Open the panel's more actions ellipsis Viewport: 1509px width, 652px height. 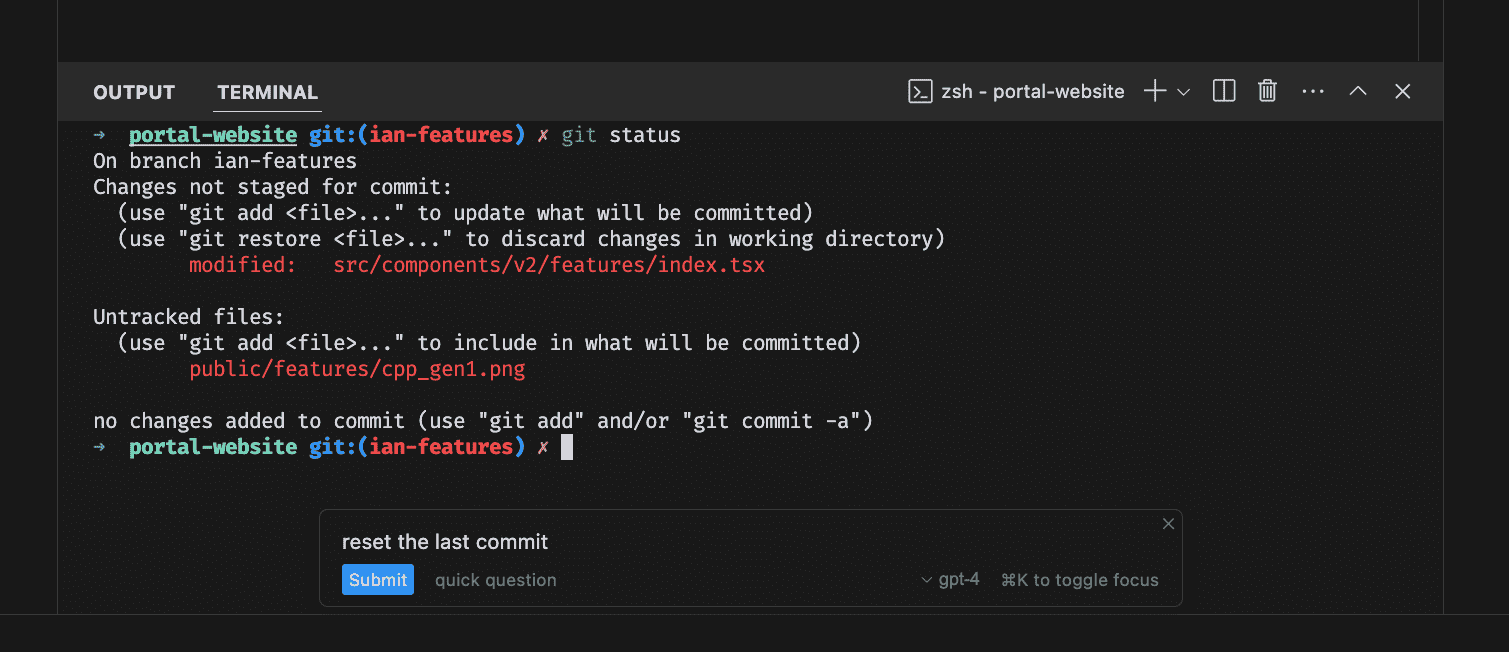1313,91
